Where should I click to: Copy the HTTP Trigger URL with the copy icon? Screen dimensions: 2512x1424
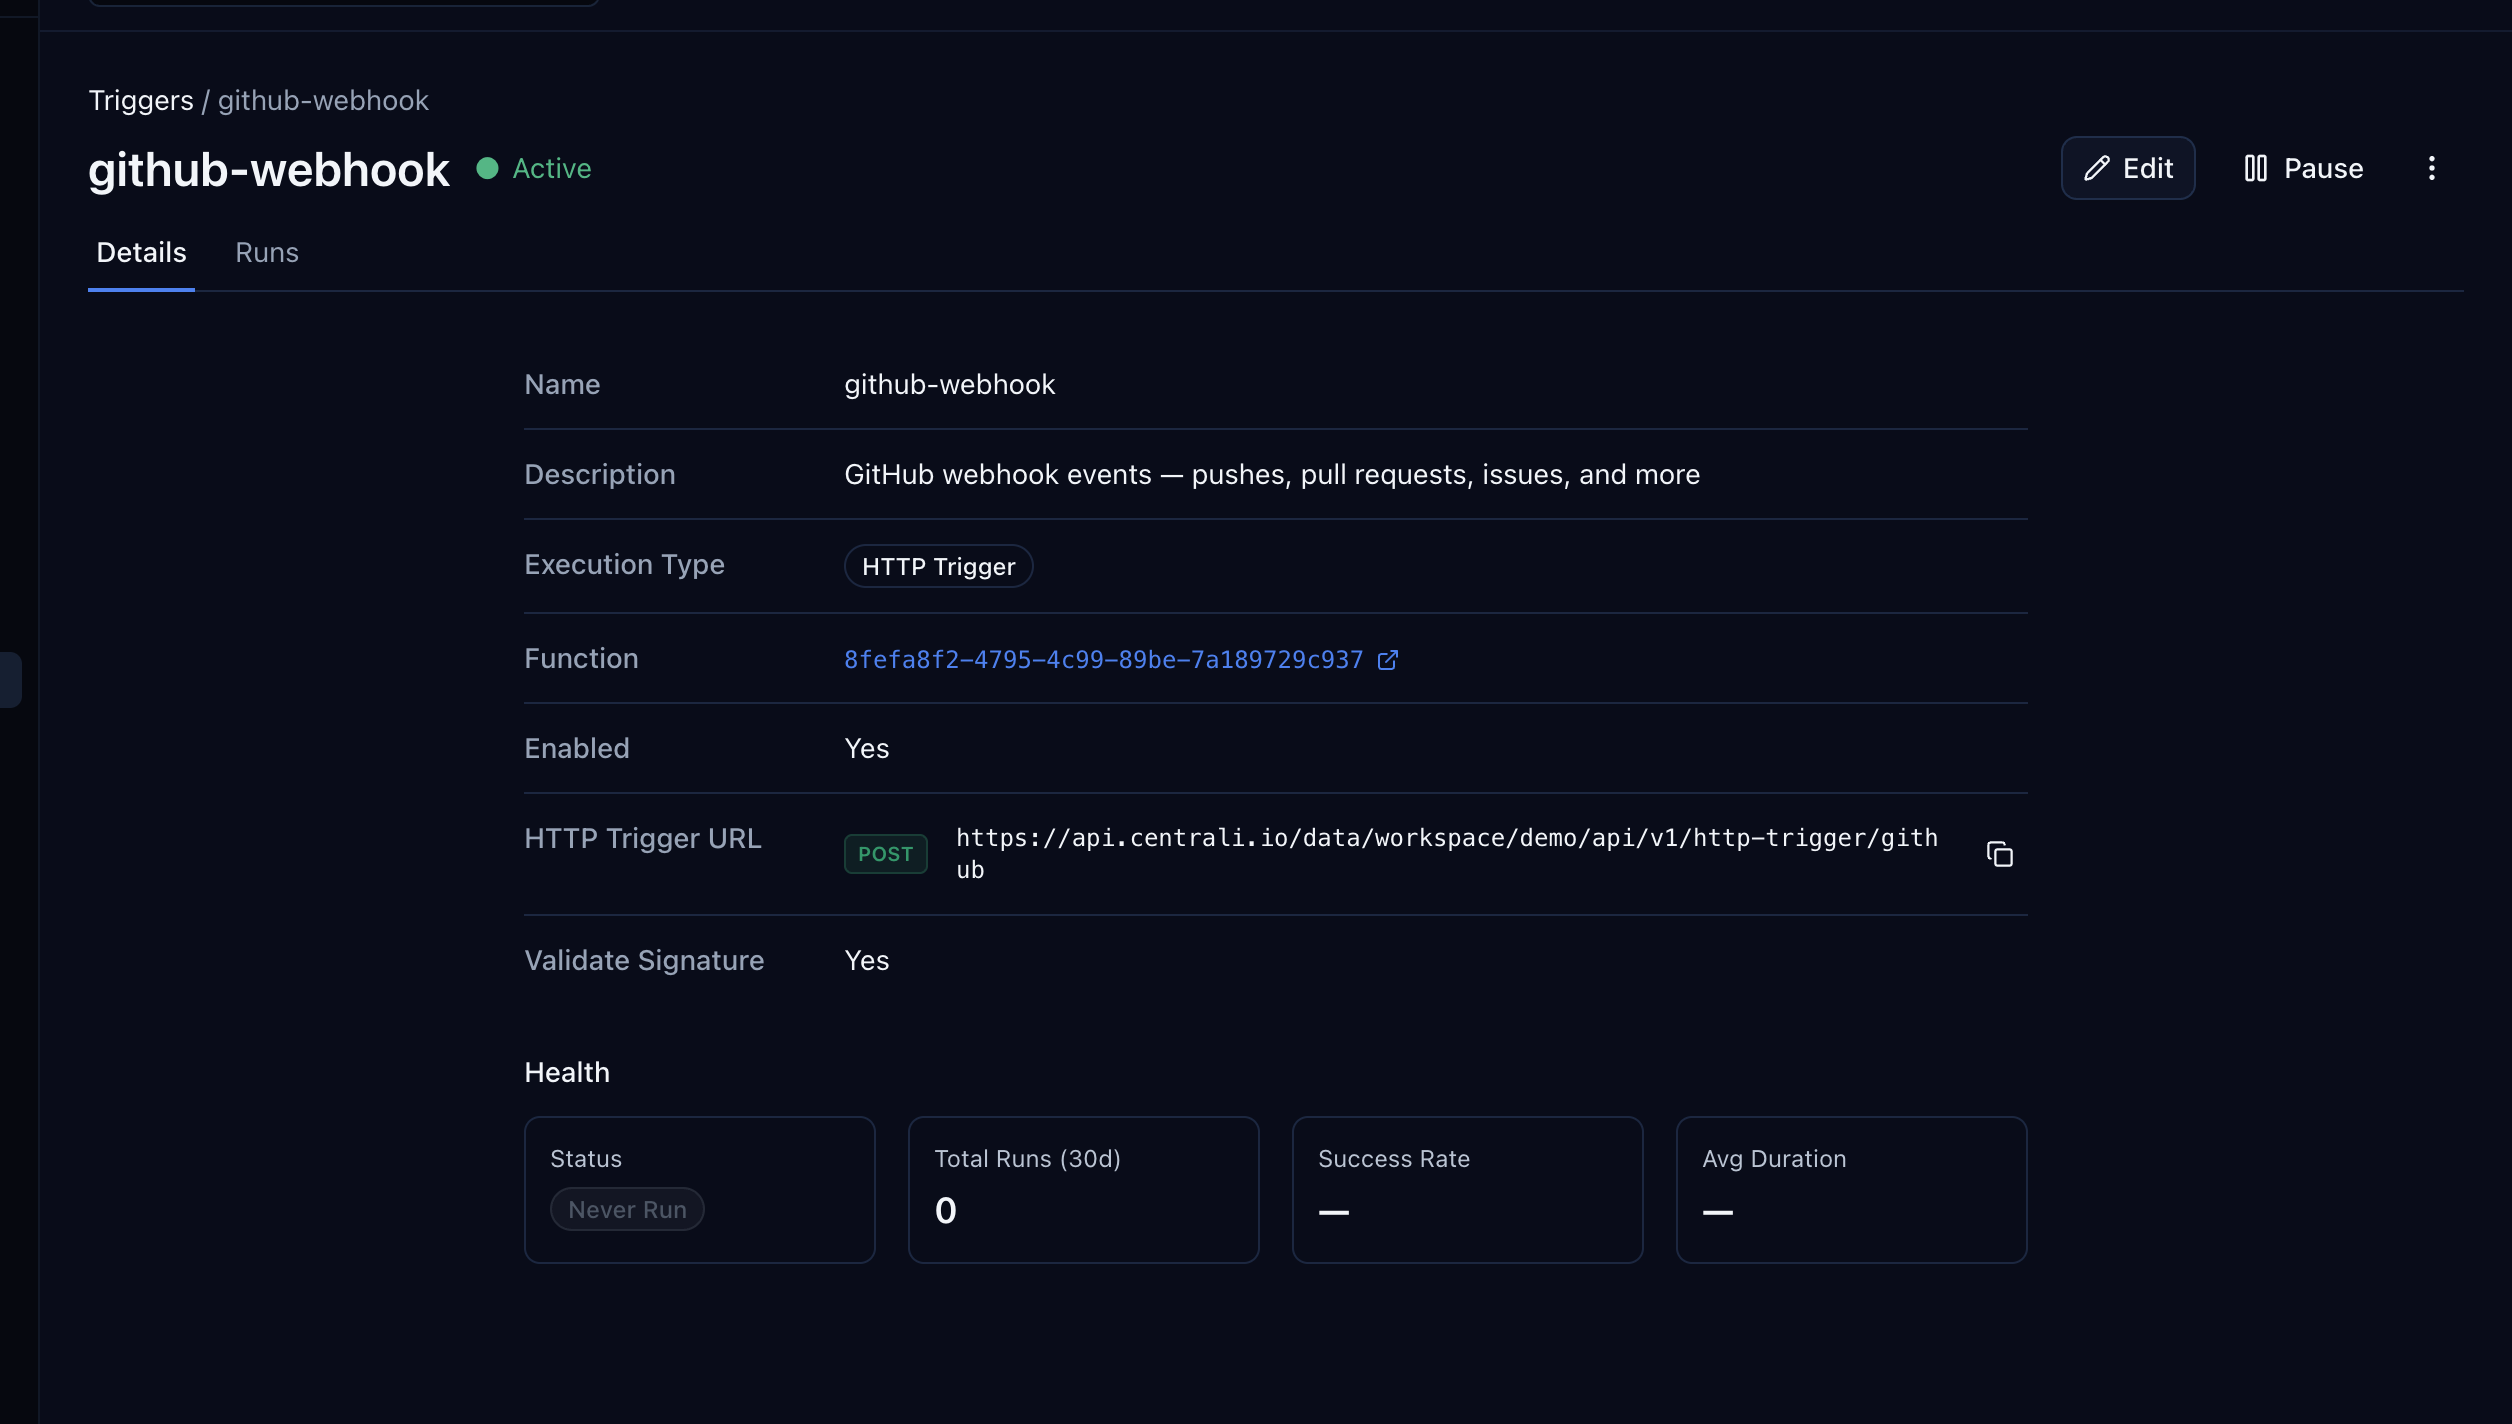pos(2000,853)
